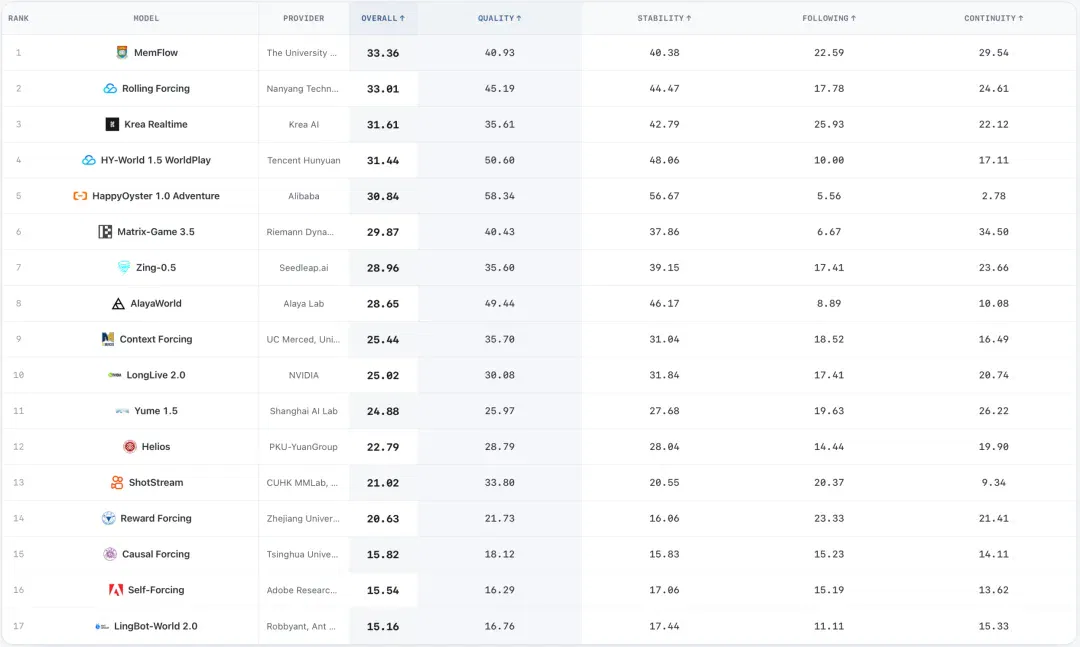Click the ShotStream orange logo icon

point(117,482)
